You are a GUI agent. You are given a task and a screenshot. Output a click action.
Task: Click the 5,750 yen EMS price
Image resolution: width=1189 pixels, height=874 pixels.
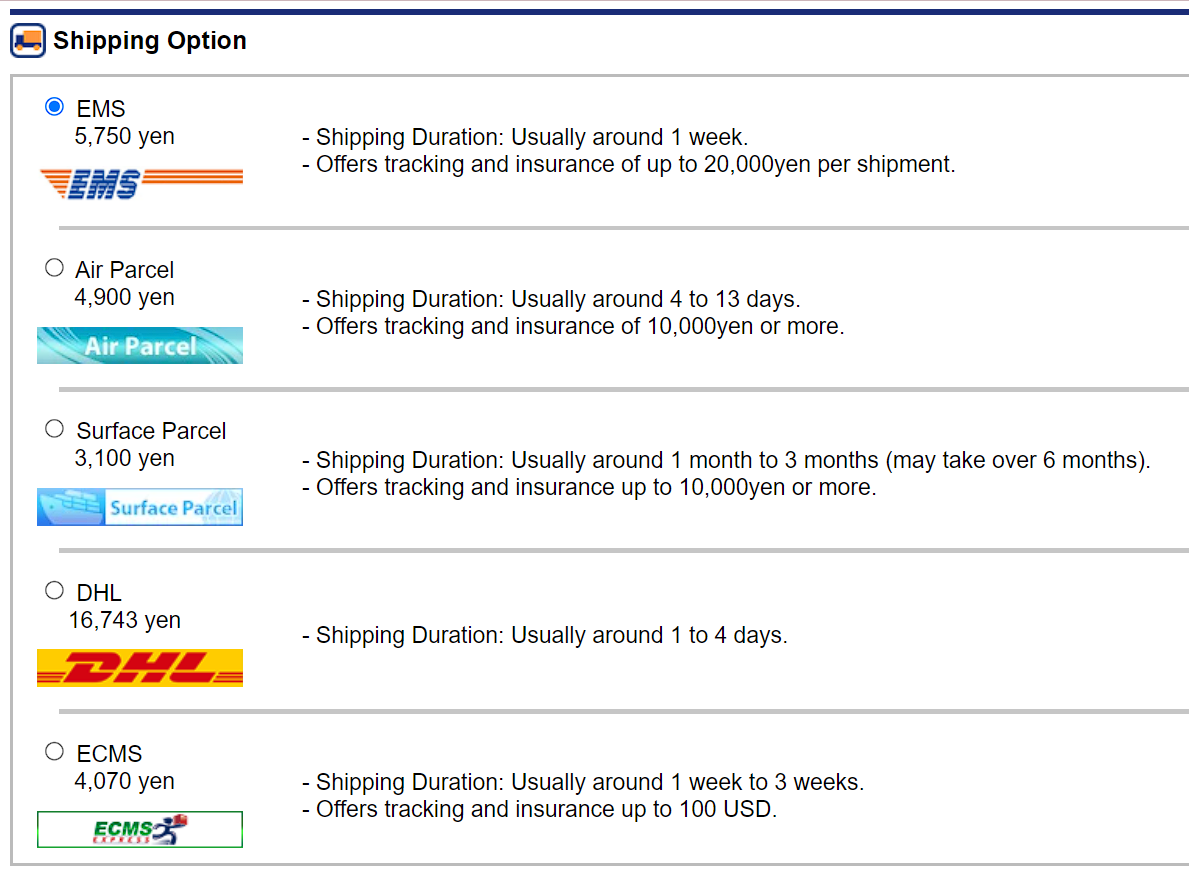click(124, 136)
